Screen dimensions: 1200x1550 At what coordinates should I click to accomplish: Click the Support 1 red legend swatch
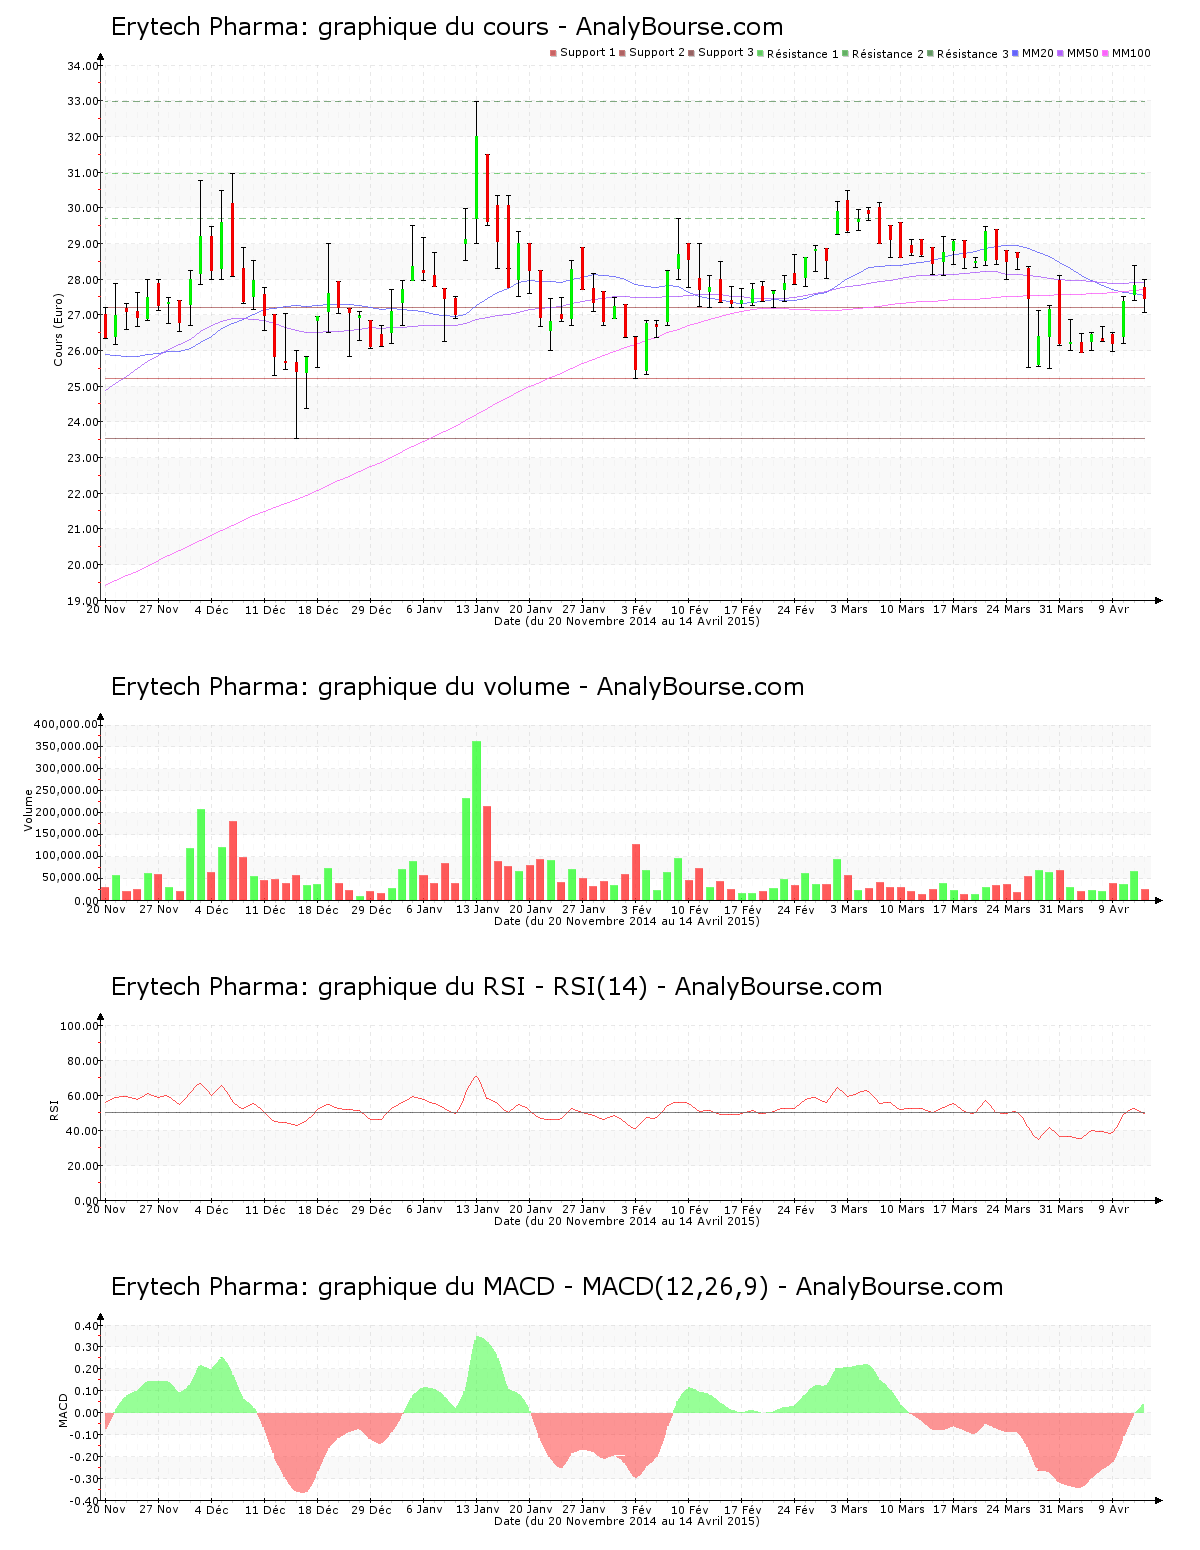[x=553, y=53]
